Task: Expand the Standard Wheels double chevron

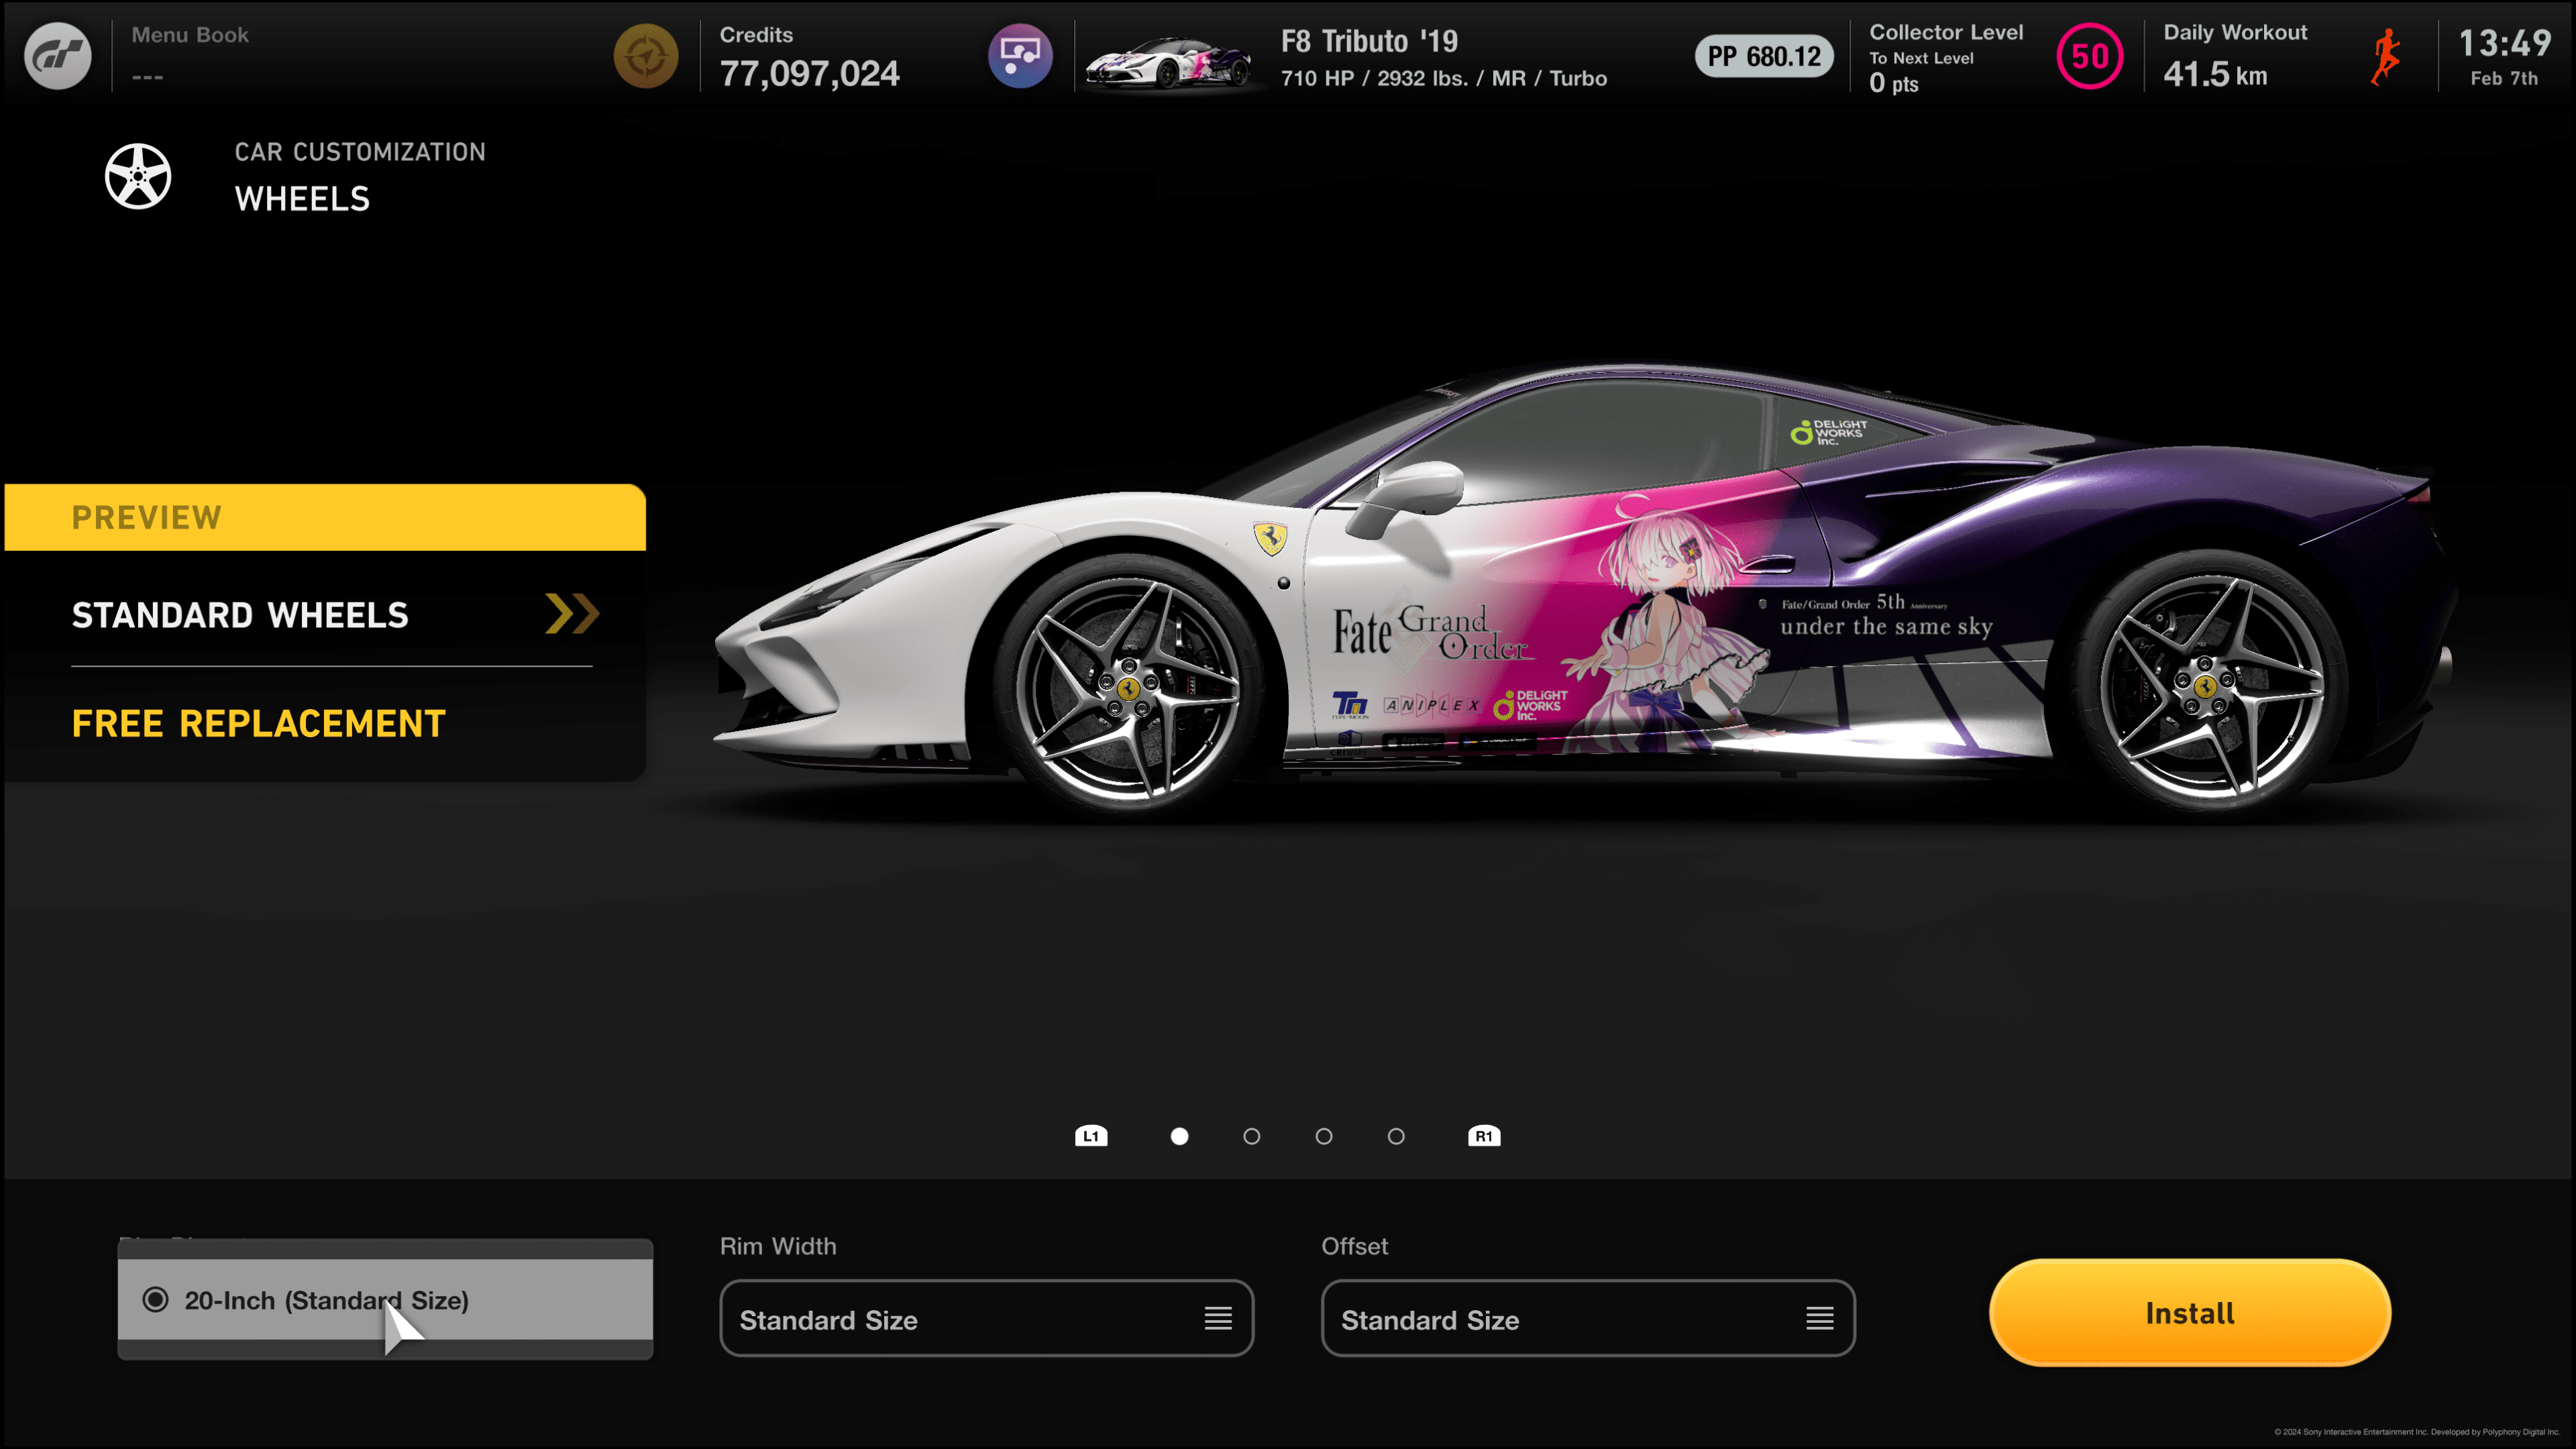Action: (572, 614)
